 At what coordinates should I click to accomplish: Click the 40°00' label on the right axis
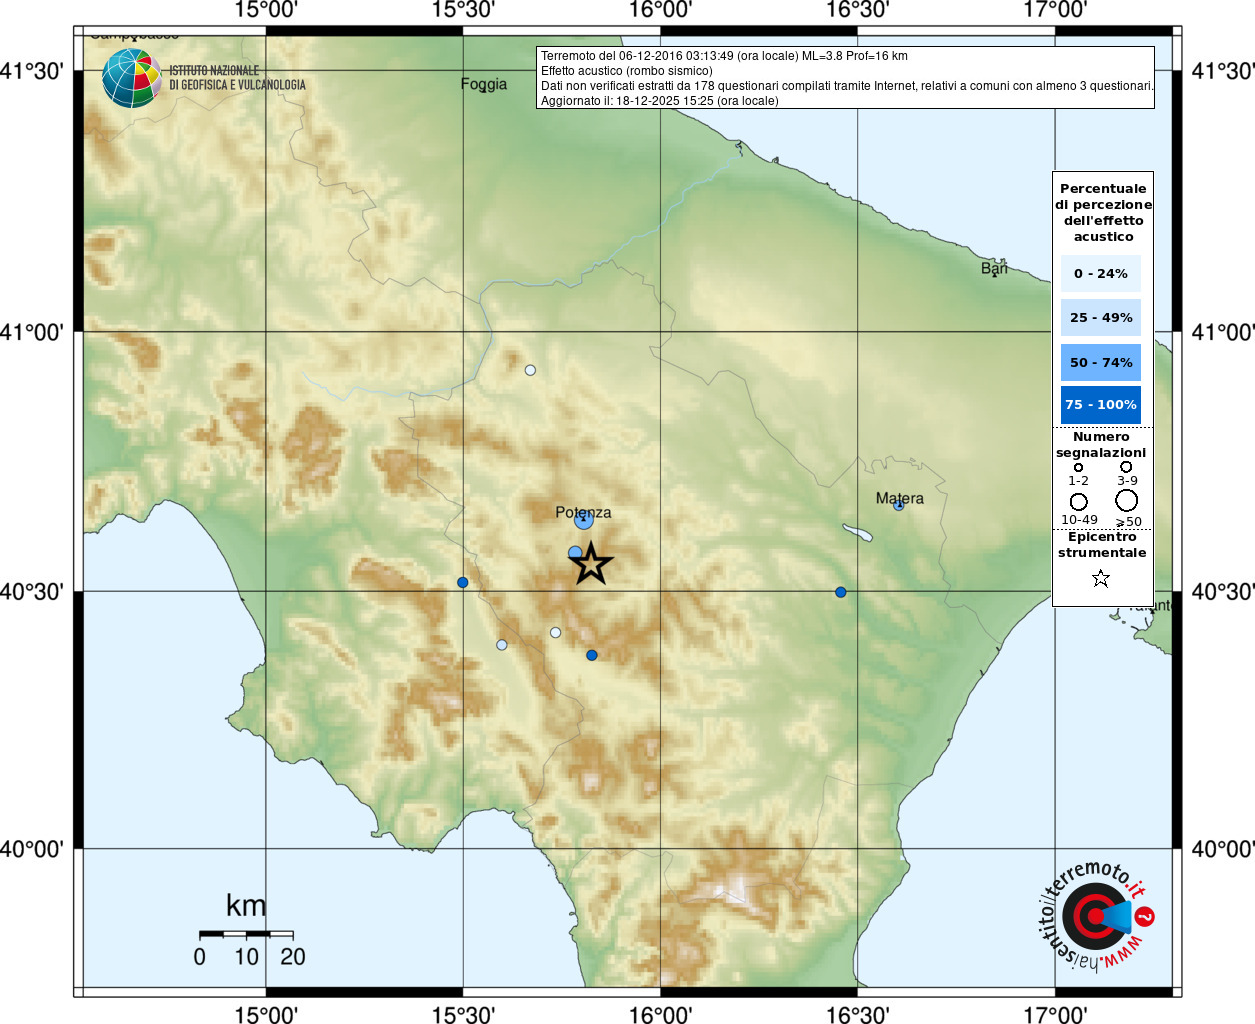tap(1223, 849)
